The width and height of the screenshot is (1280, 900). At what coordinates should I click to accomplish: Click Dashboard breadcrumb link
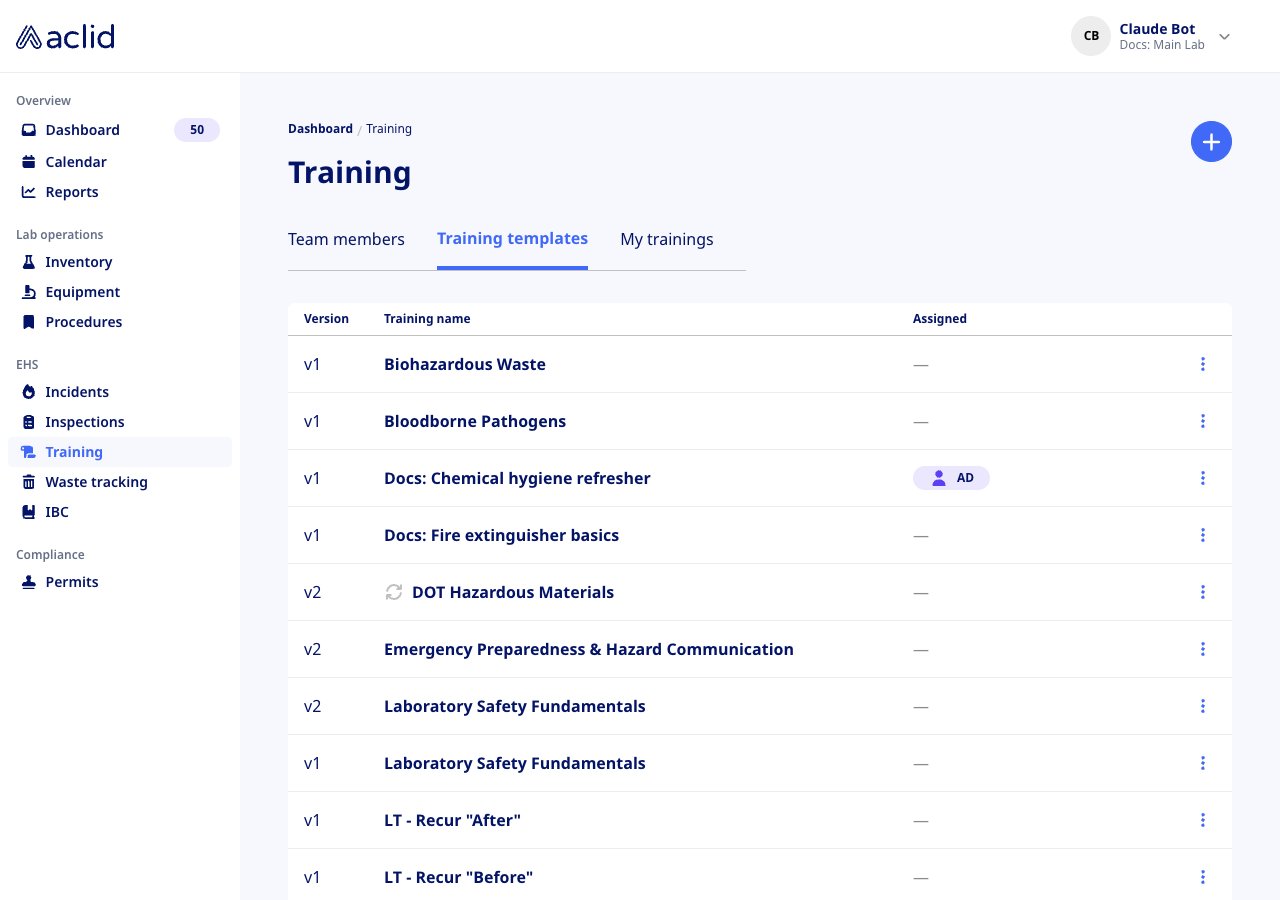coord(320,129)
